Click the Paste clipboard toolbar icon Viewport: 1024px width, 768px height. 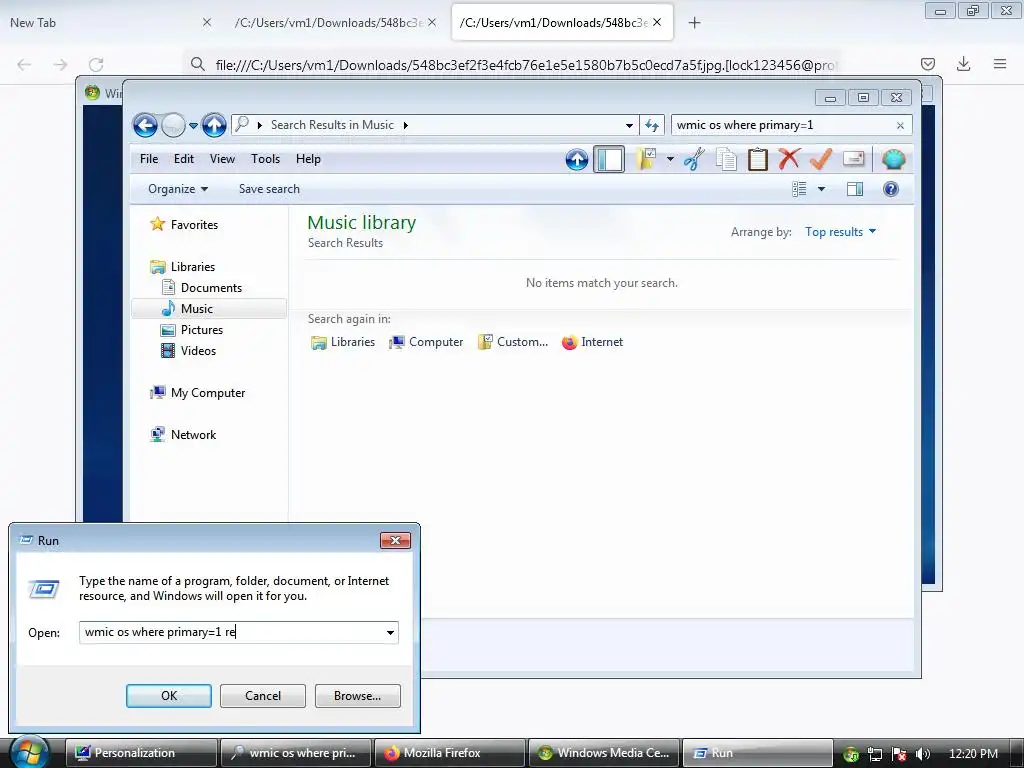758,159
